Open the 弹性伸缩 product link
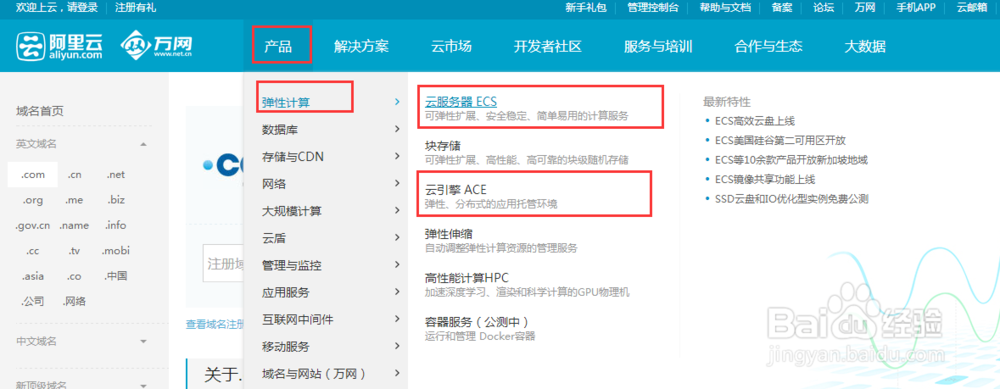This screenshot has height=389, width=1000. tap(448, 234)
